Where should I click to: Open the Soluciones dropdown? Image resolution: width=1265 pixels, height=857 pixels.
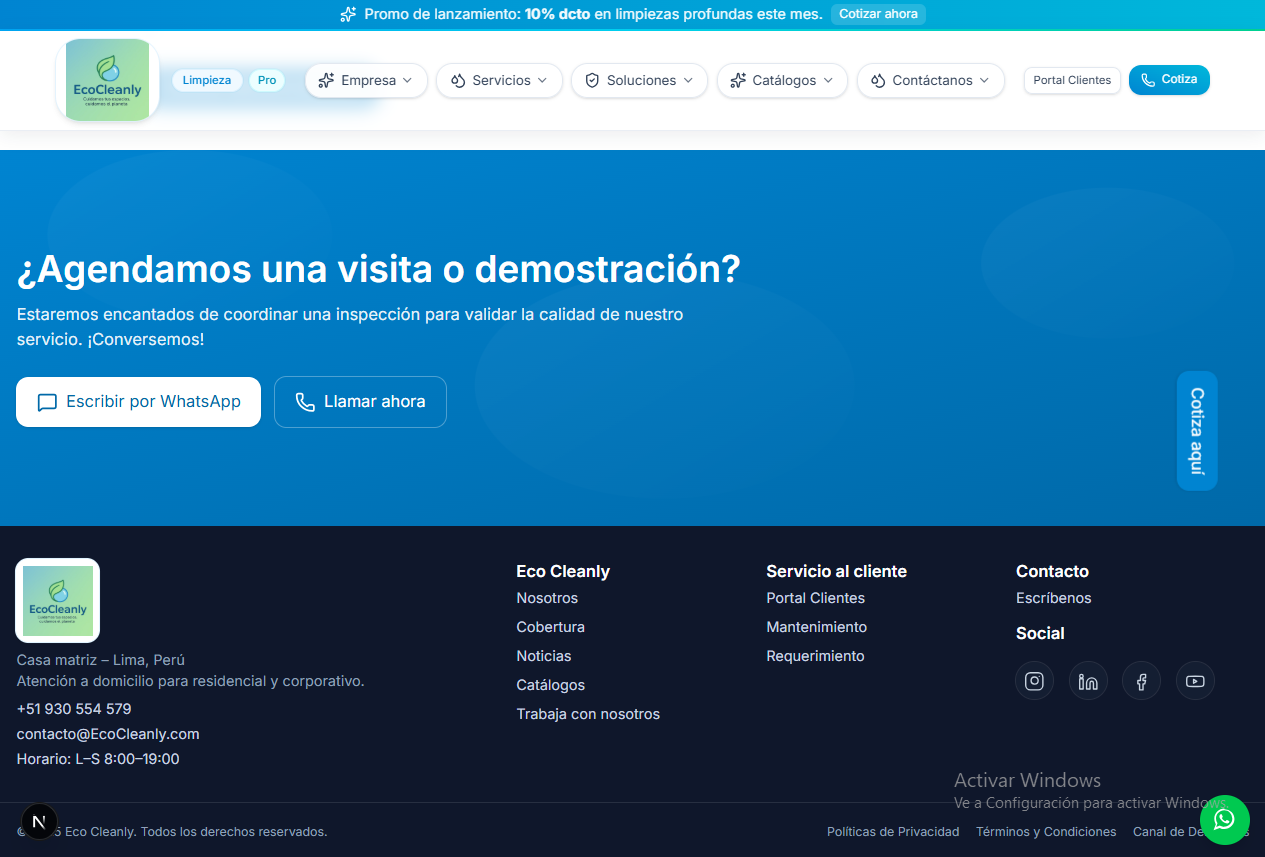[639, 80]
